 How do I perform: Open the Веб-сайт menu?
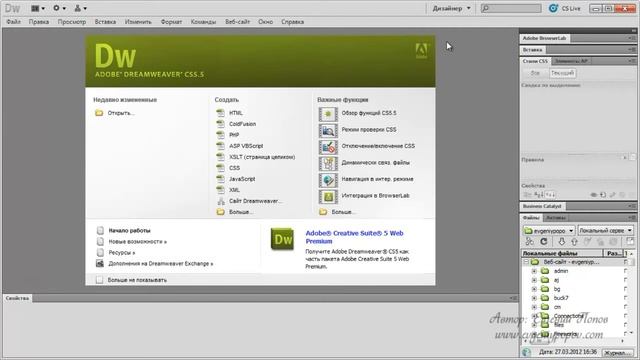click(237, 22)
